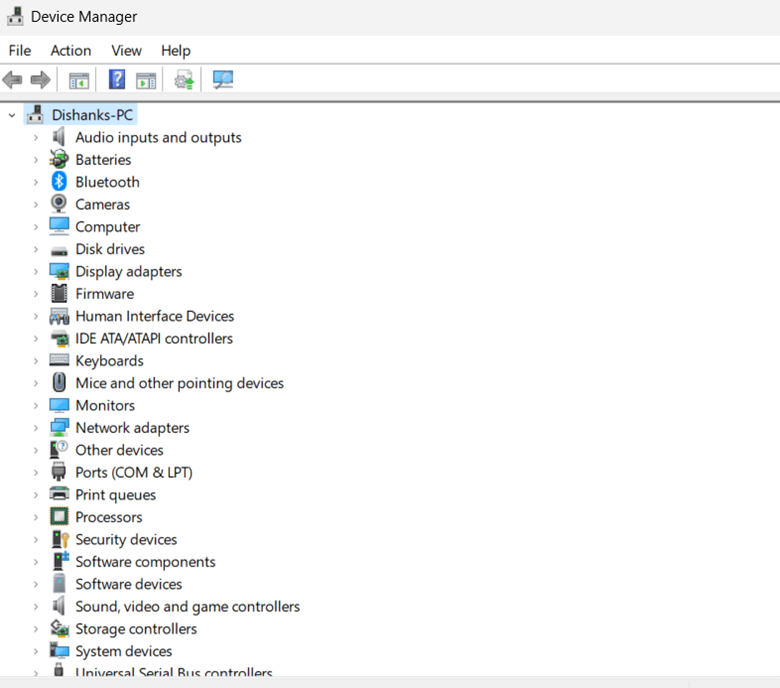
Task: Click the Keyboards icon
Action: (x=59, y=360)
